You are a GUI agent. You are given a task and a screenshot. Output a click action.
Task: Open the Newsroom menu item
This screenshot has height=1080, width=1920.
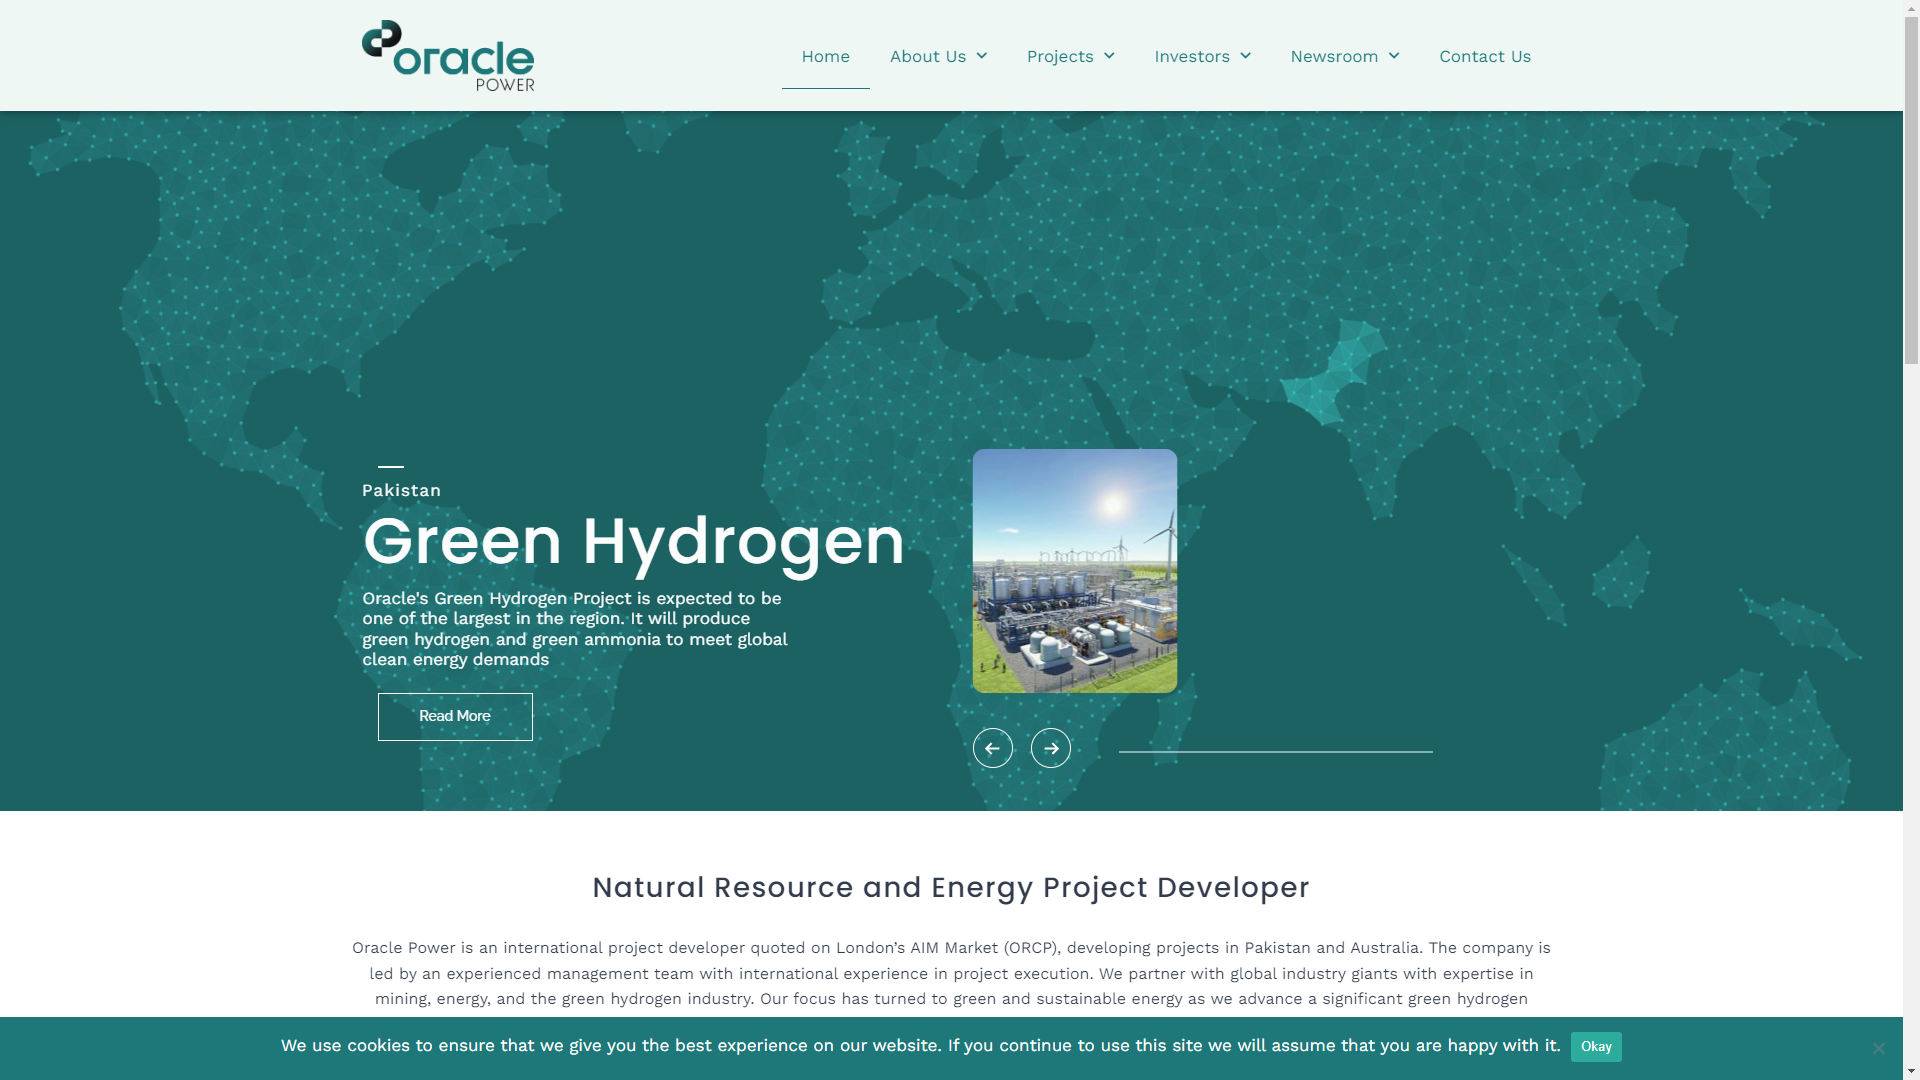click(x=1334, y=56)
